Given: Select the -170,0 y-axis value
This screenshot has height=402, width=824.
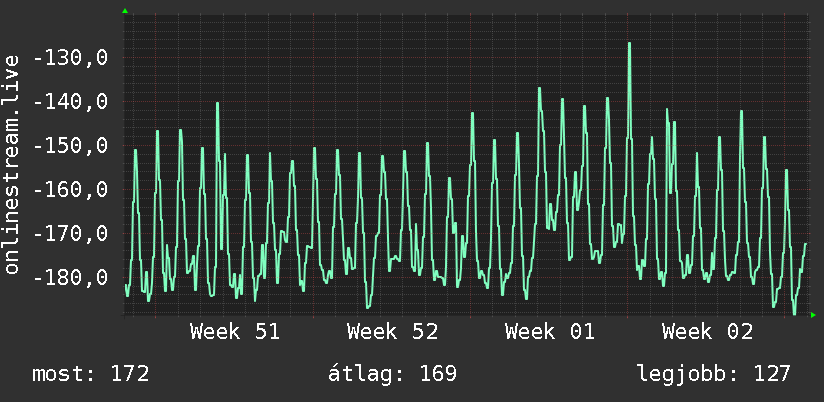Looking at the screenshot, I should coord(70,233).
